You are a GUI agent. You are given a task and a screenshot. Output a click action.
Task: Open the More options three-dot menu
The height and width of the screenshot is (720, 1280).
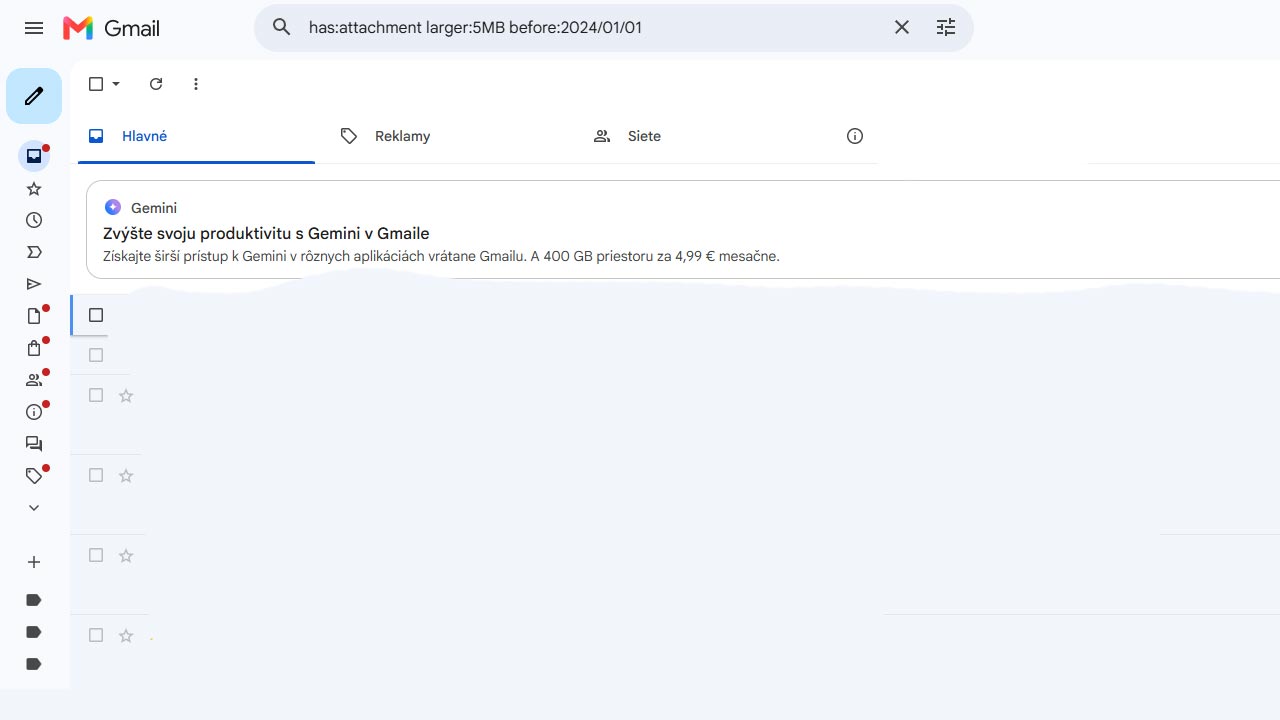point(196,84)
